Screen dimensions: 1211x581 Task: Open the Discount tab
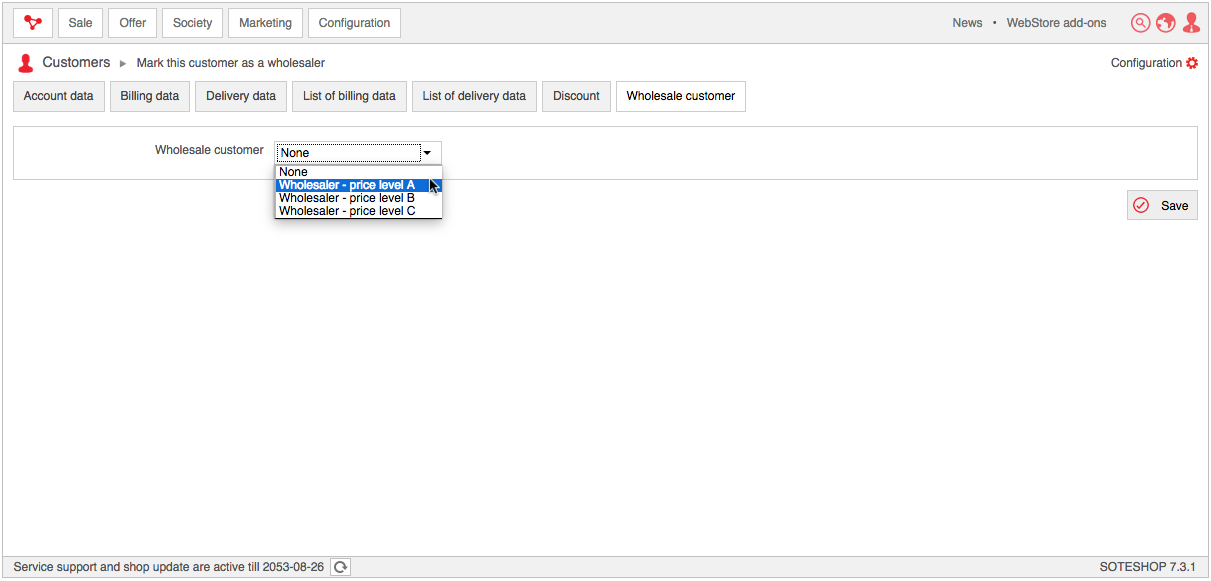coord(576,96)
